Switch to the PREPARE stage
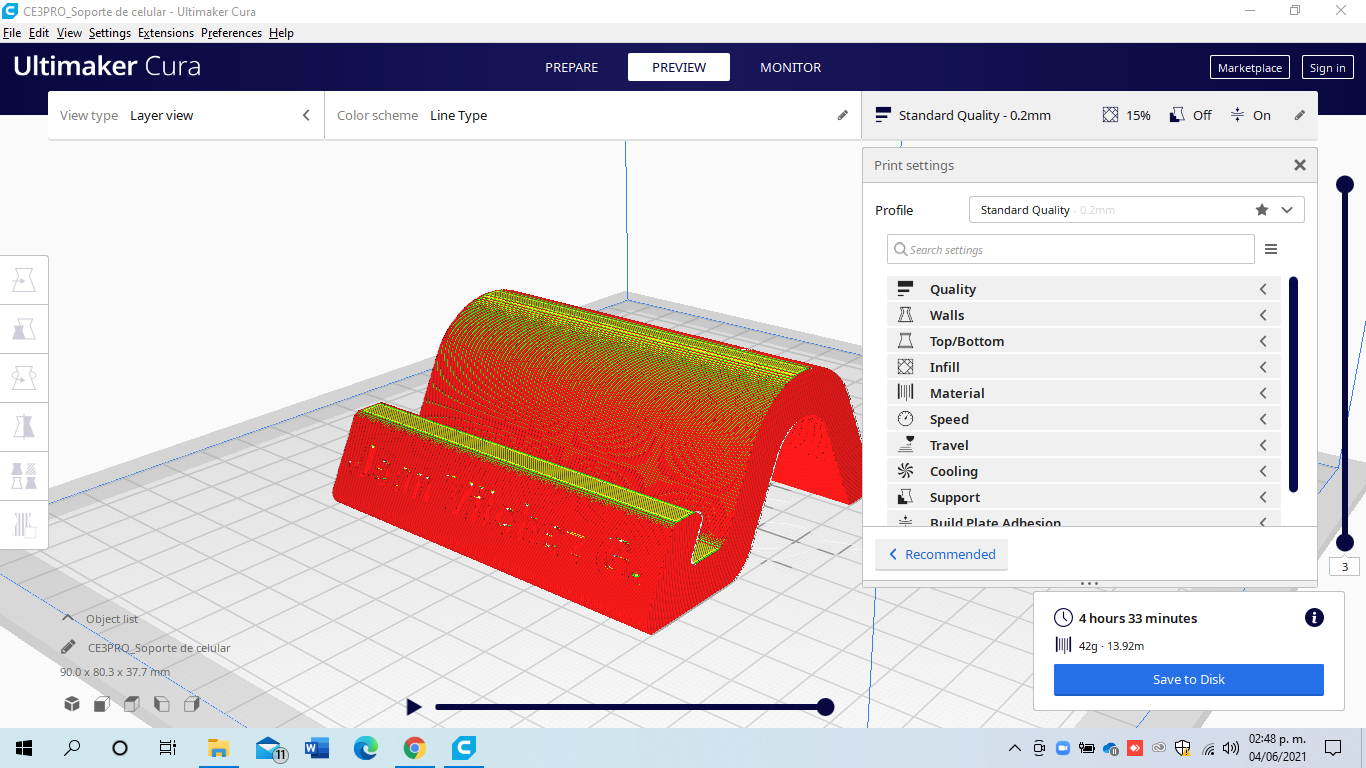The height and width of the screenshot is (768, 1366). tap(572, 67)
